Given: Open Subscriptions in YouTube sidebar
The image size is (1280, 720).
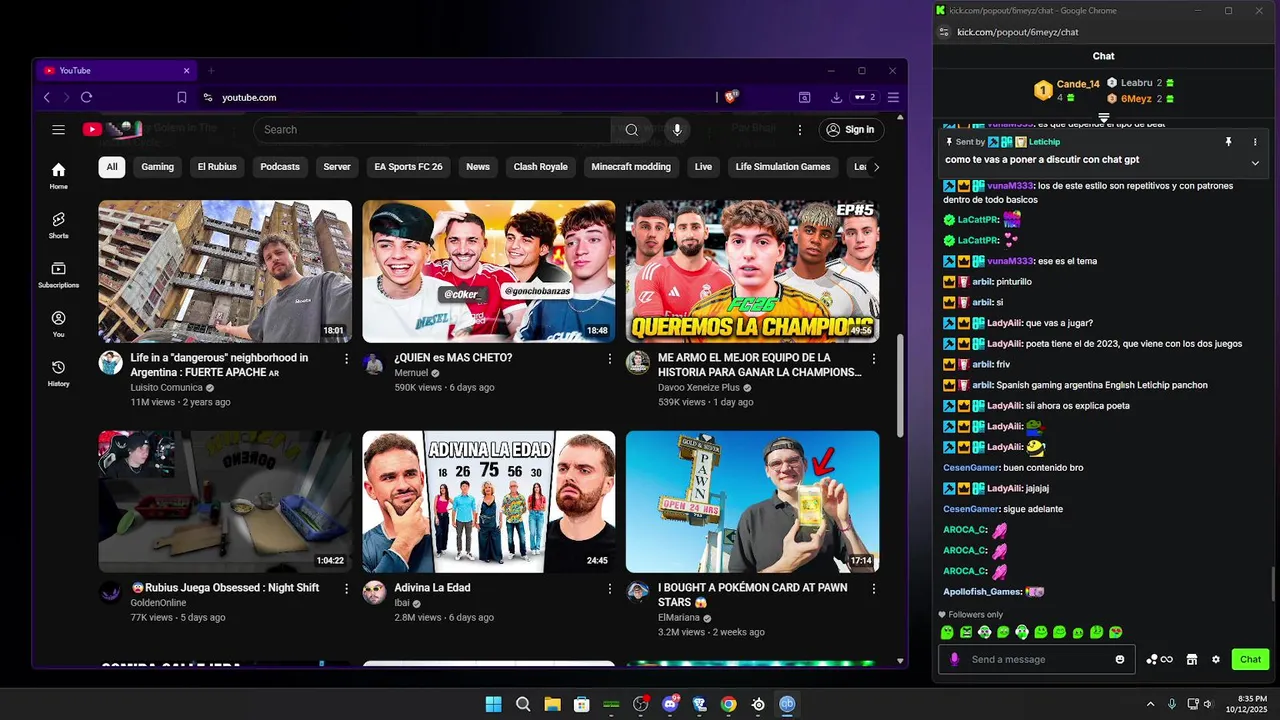Looking at the screenshot, I should click(x=59, y=274).
